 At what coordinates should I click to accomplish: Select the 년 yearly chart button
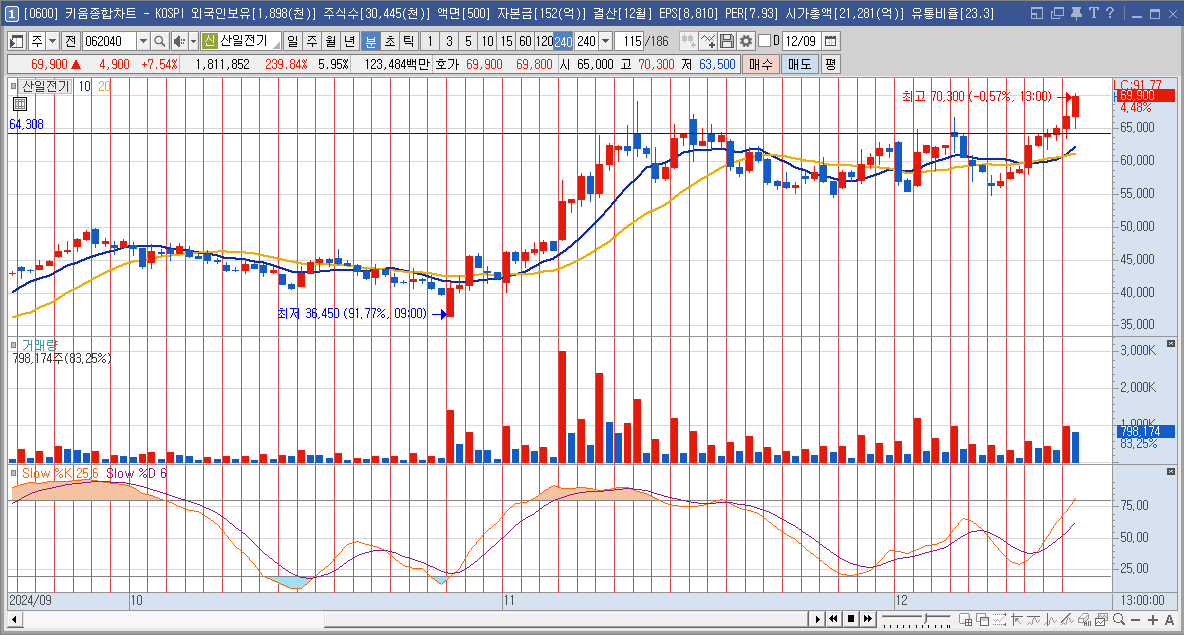(350, 42)
